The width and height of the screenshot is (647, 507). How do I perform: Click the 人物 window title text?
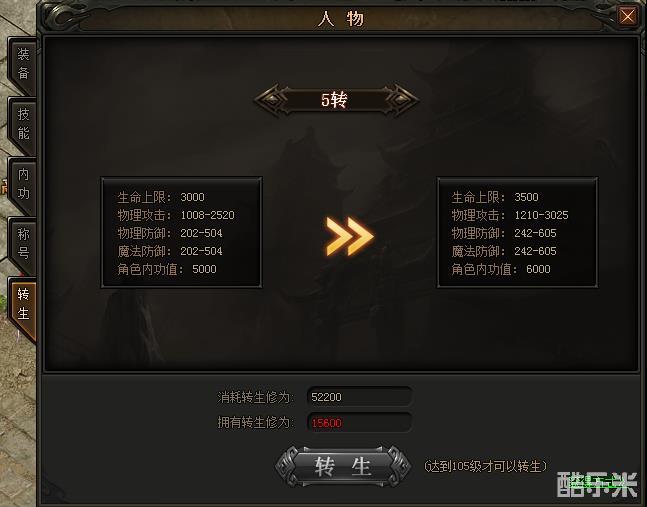[340, 19]
